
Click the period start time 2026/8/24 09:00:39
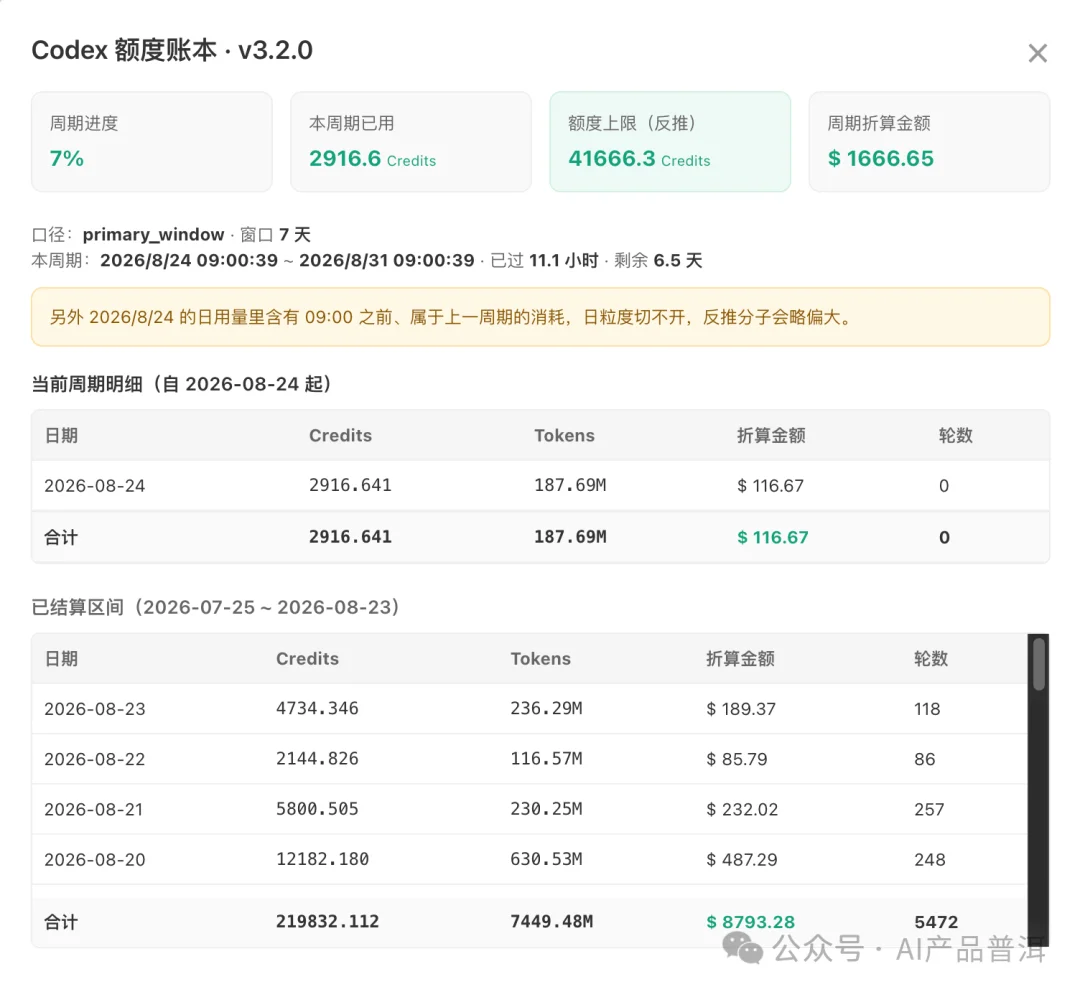click(x=189, y=260)
